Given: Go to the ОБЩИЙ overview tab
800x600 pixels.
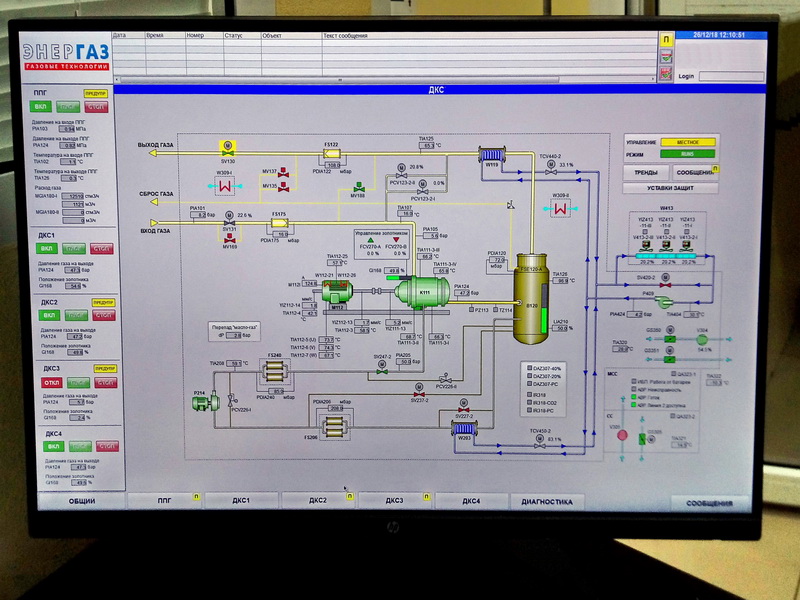Looking at the screenshot, I should (82, 501).
